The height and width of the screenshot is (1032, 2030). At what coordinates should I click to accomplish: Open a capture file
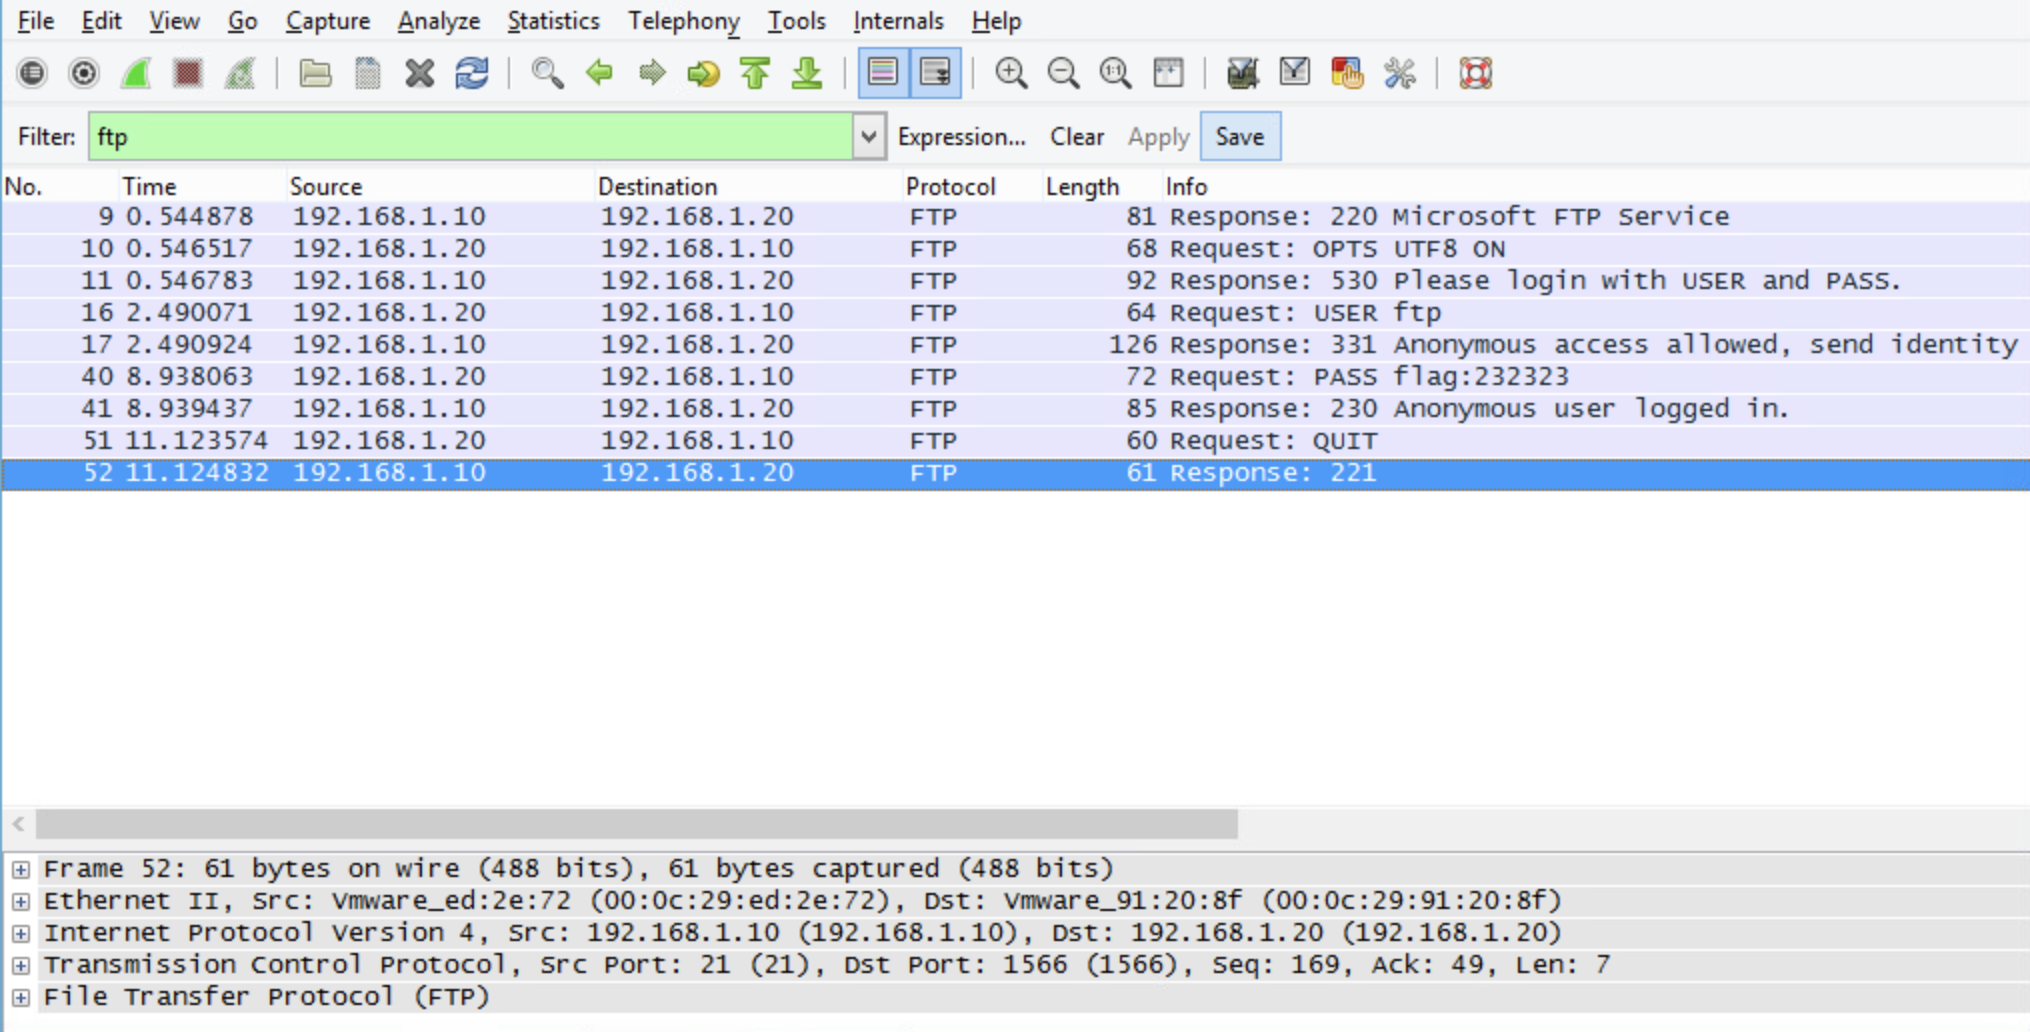coord(315,73)
